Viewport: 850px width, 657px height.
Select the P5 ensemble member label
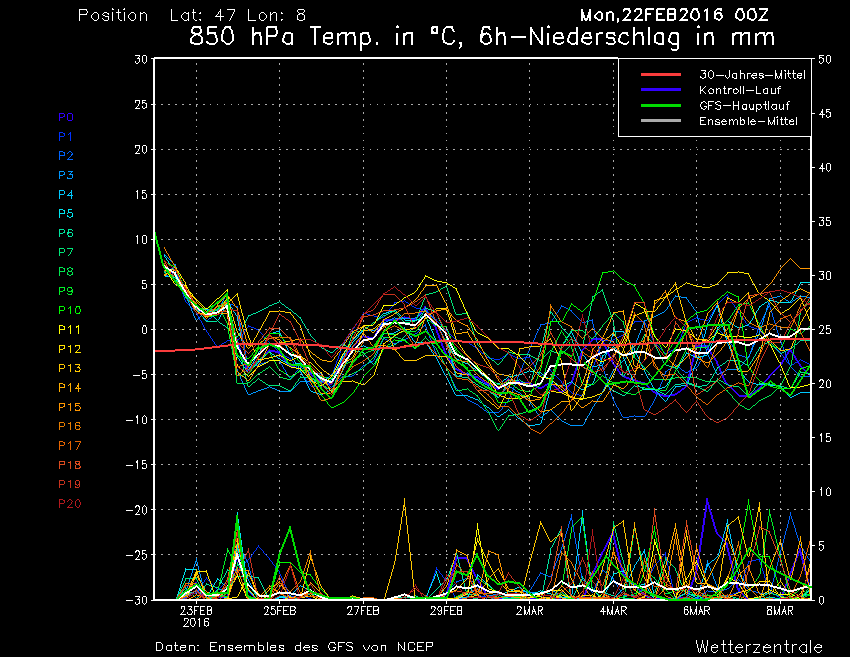[x=66, y=214]
